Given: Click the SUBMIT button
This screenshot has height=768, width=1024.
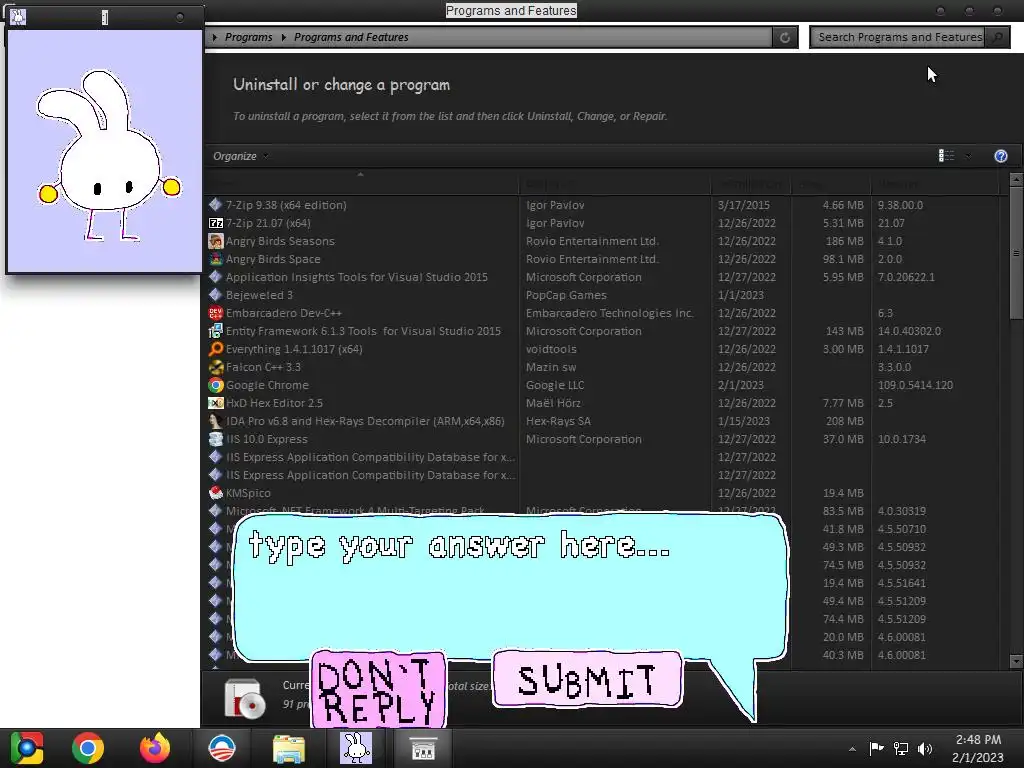Looking at the screenshot, I should 587,679.
